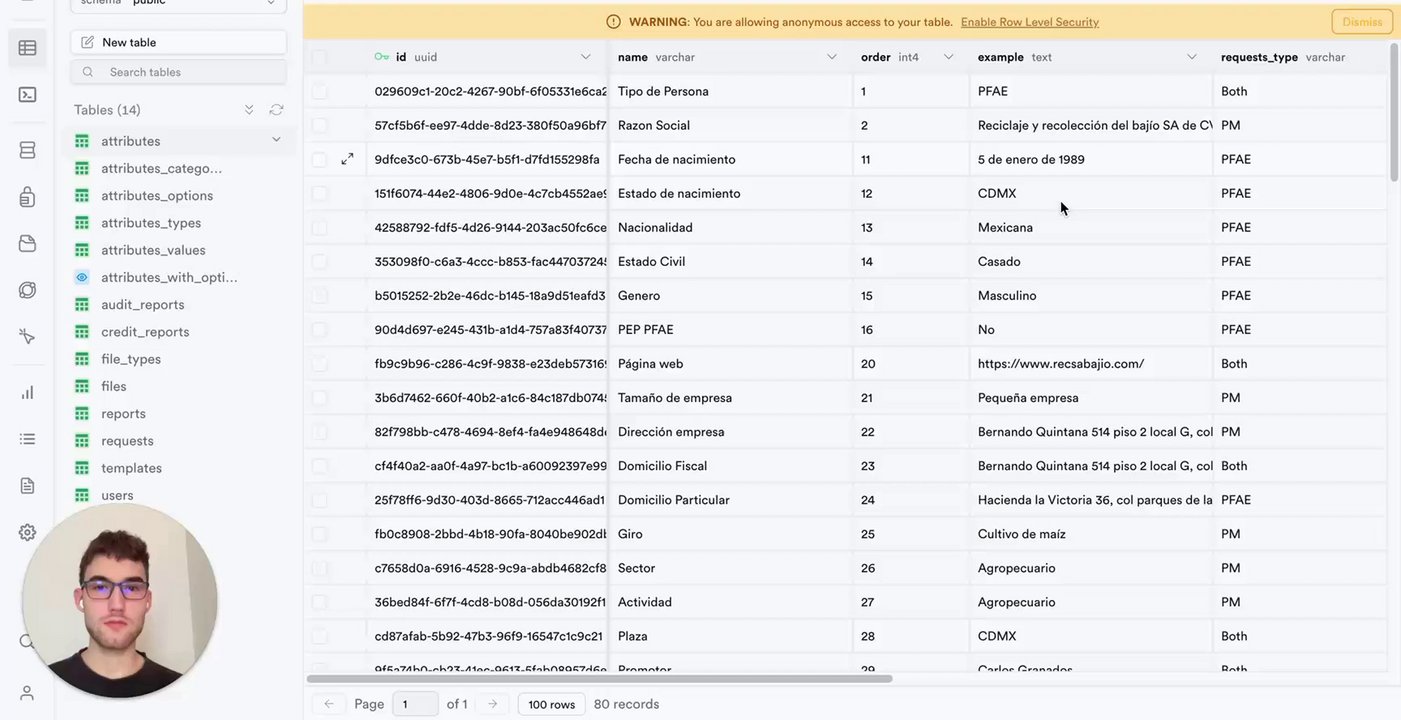Screen dimensions: 1401x720
Task: Open project Settings gear icon
Action: pyautogui.click(x=27, y=532)
